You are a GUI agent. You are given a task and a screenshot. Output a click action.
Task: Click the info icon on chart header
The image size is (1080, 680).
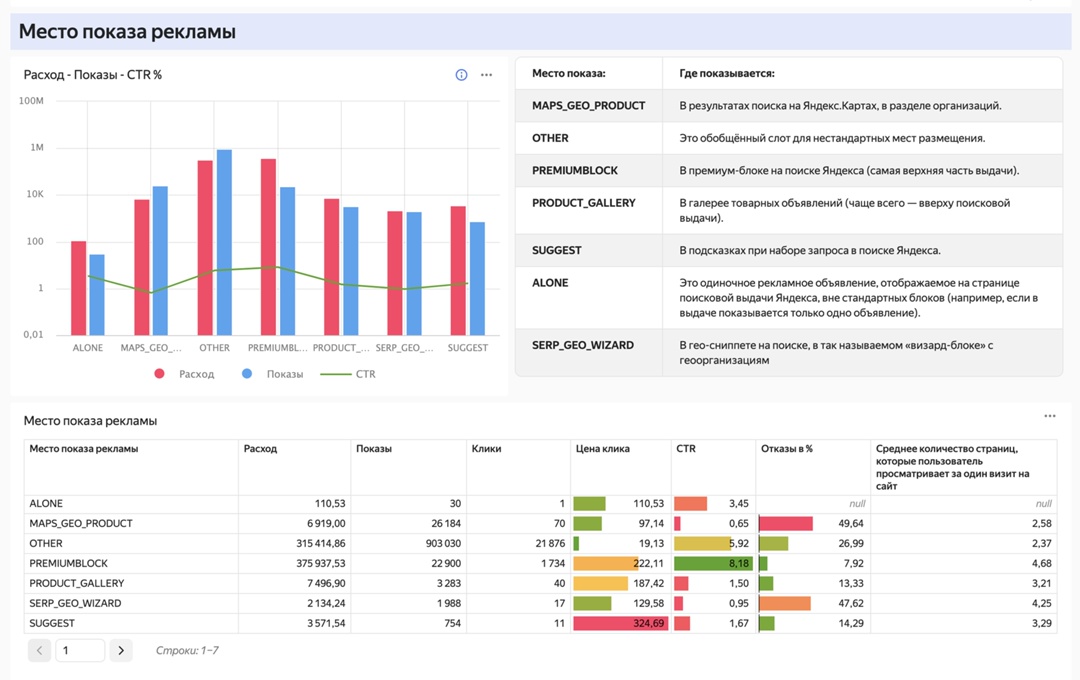click(461, 75)
